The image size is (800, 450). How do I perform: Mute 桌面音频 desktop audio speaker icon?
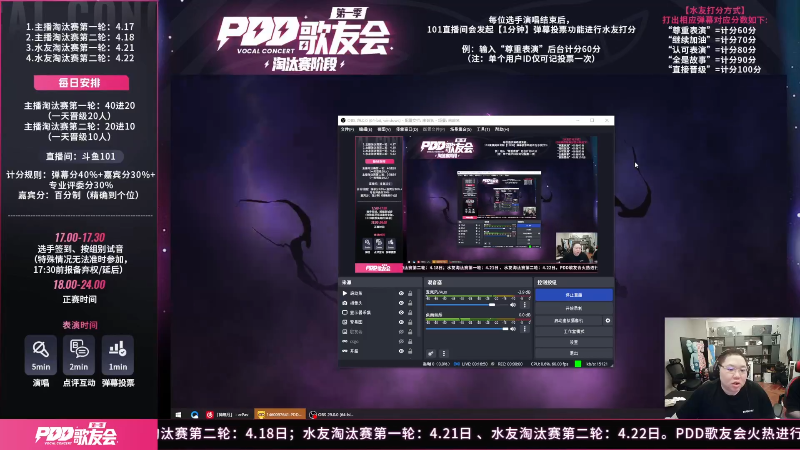(x=513, y=329)
